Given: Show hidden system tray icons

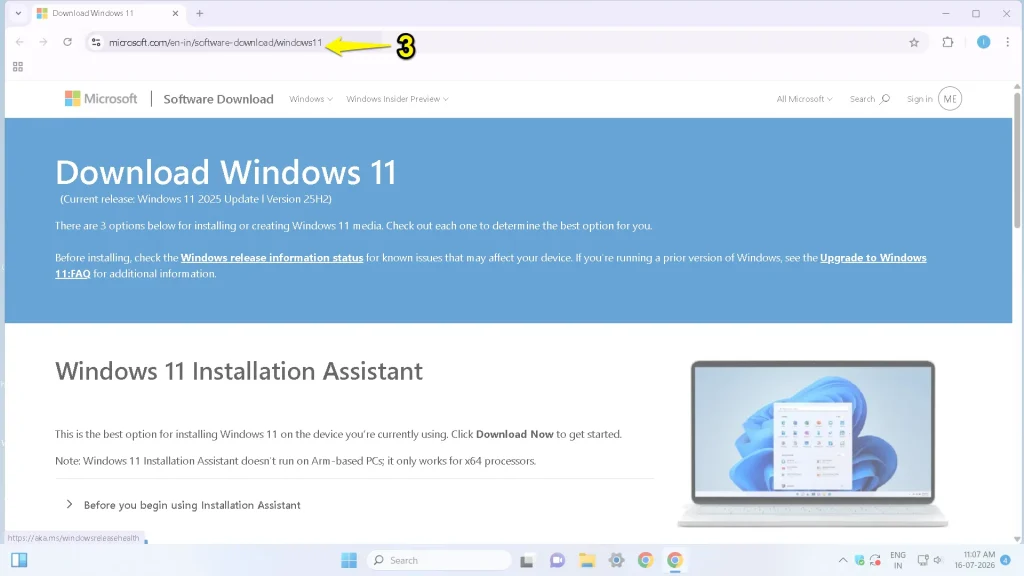Looking at the screenshot, I should coord(842,560).
